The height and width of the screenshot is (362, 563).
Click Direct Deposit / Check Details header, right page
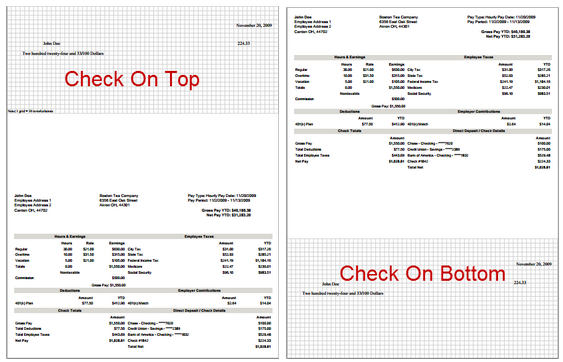coord(479,131)
